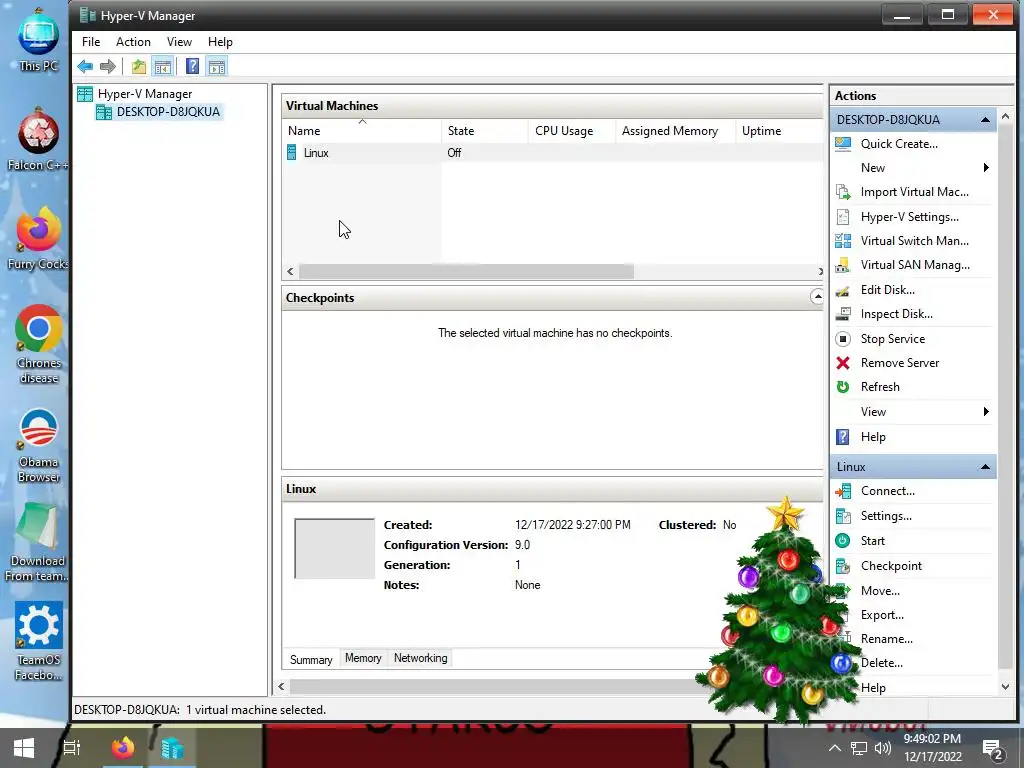The height and width of the screenshot is (768, 1024).
Task: Collapse the Linux actions section
Action: (x=985, y=467)
